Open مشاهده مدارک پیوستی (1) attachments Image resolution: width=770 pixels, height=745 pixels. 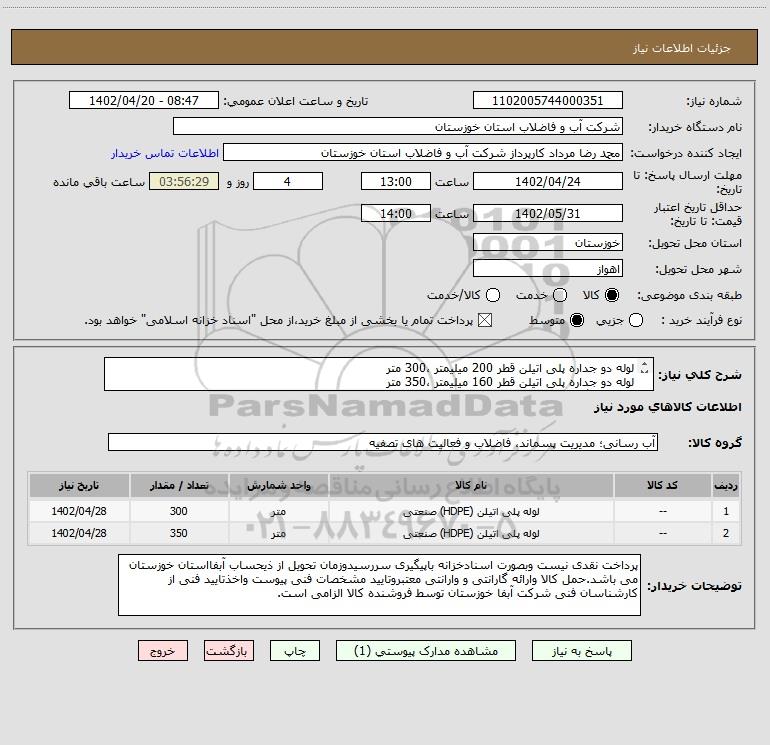click(426, 651)
